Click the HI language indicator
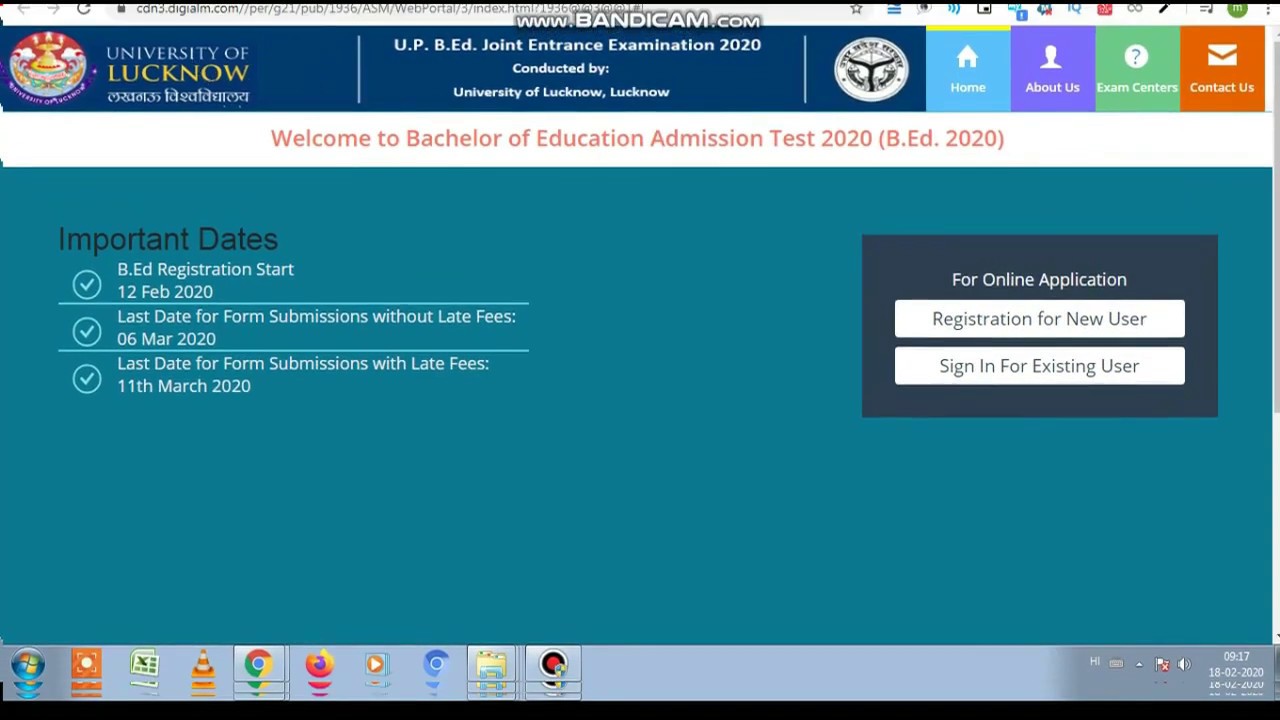 (x=1095, y=662)
